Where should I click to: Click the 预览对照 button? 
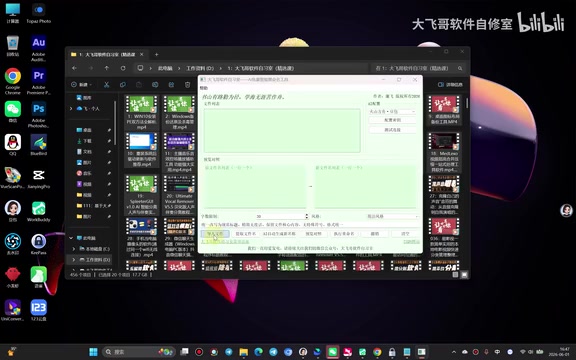[x=313, y=234]
